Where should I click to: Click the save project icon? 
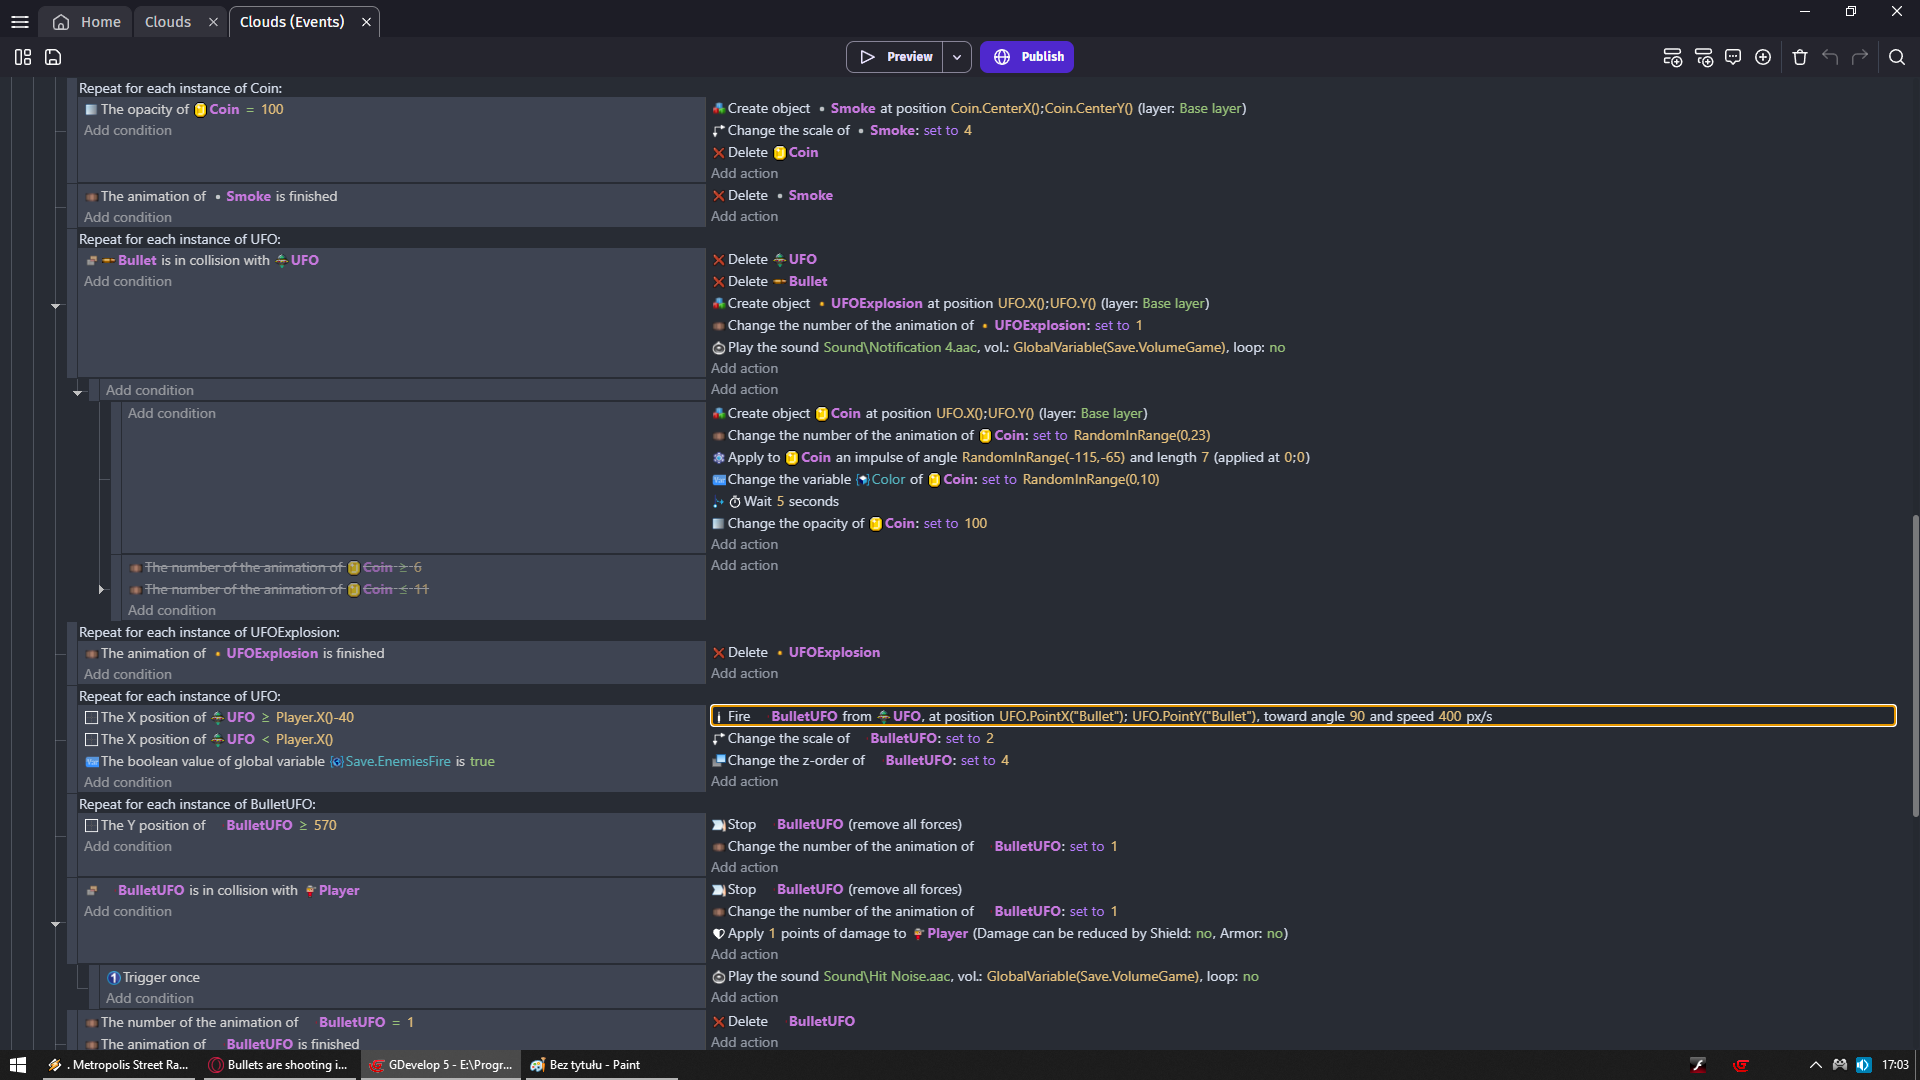click(x=53, y=57)
